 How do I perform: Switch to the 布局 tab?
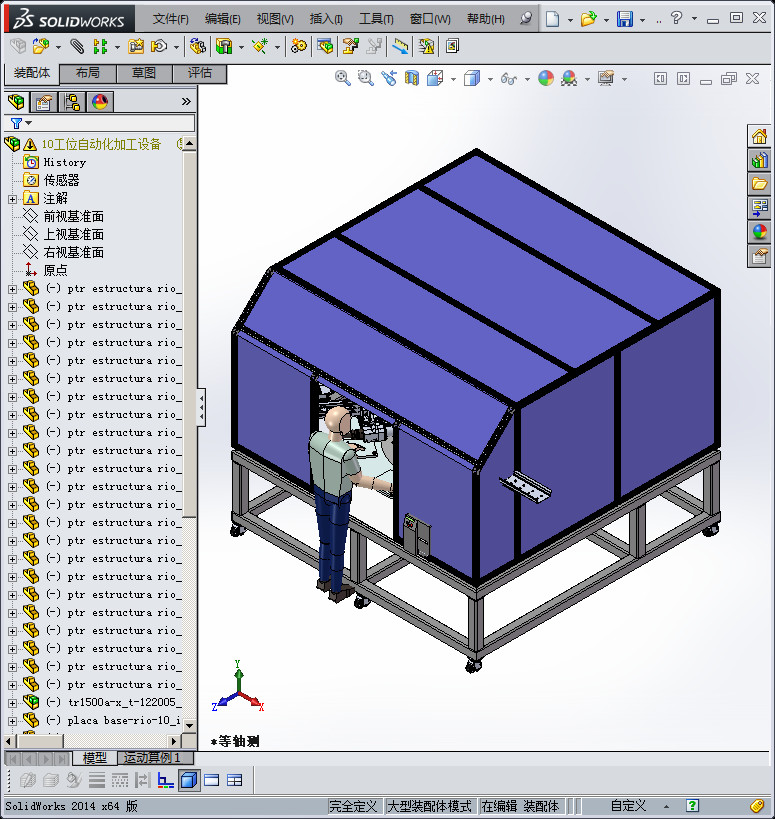pyautogui.click(x=88, y=73)
